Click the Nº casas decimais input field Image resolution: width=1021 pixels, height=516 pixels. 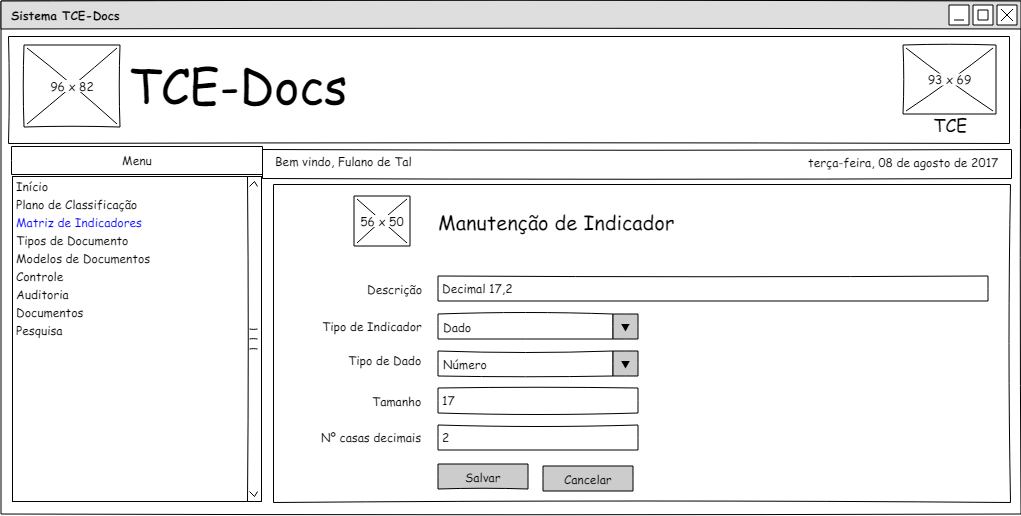537,438
